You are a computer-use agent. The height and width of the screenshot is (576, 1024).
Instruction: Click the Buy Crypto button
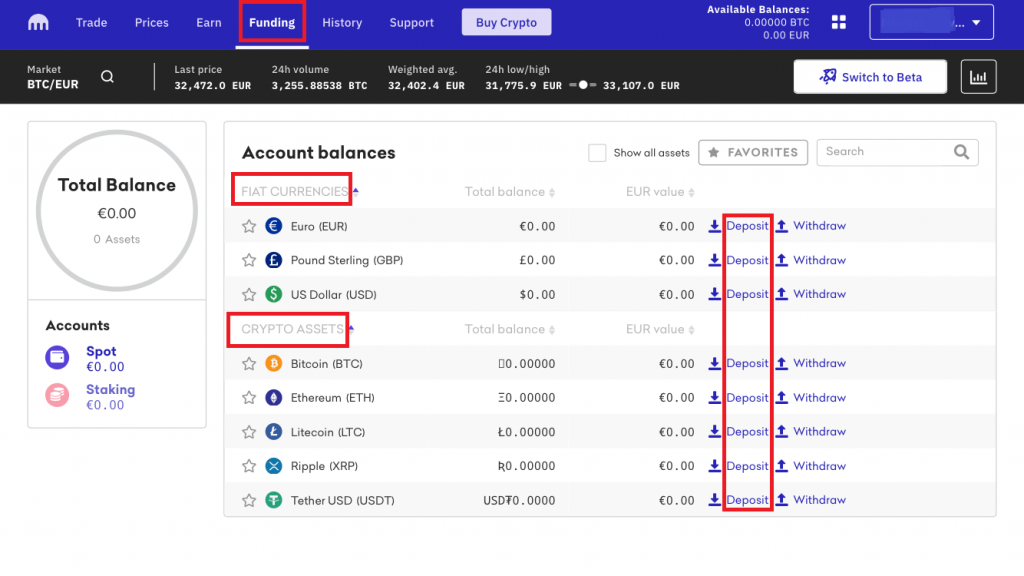click(x=506, y=22)
